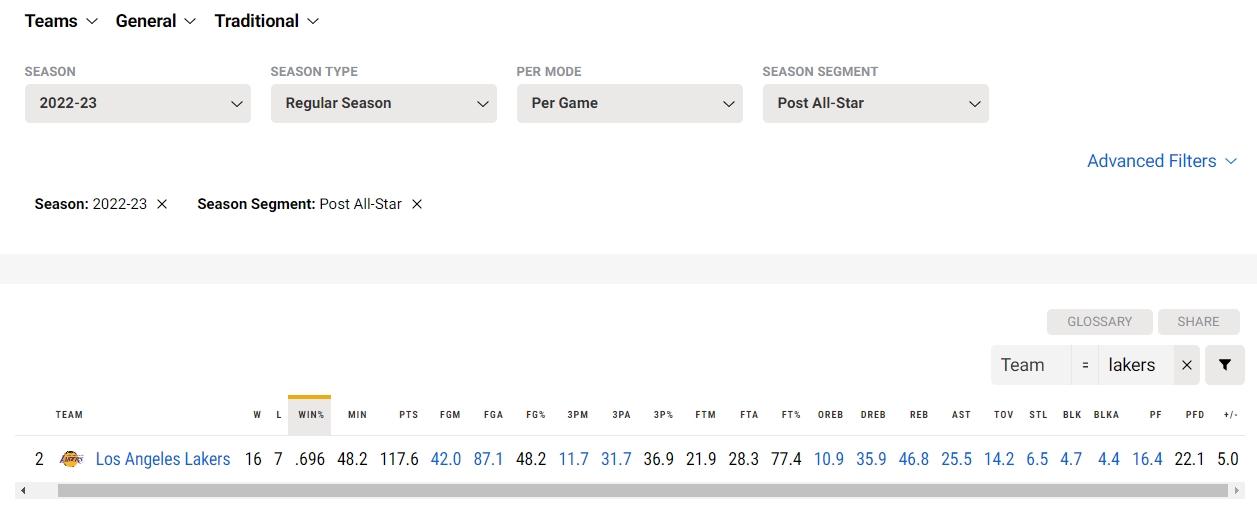The width and height of the screenshot is (1257, 507).
Task: Sort table by the PTS column header
Action: (x=408, y=415)
